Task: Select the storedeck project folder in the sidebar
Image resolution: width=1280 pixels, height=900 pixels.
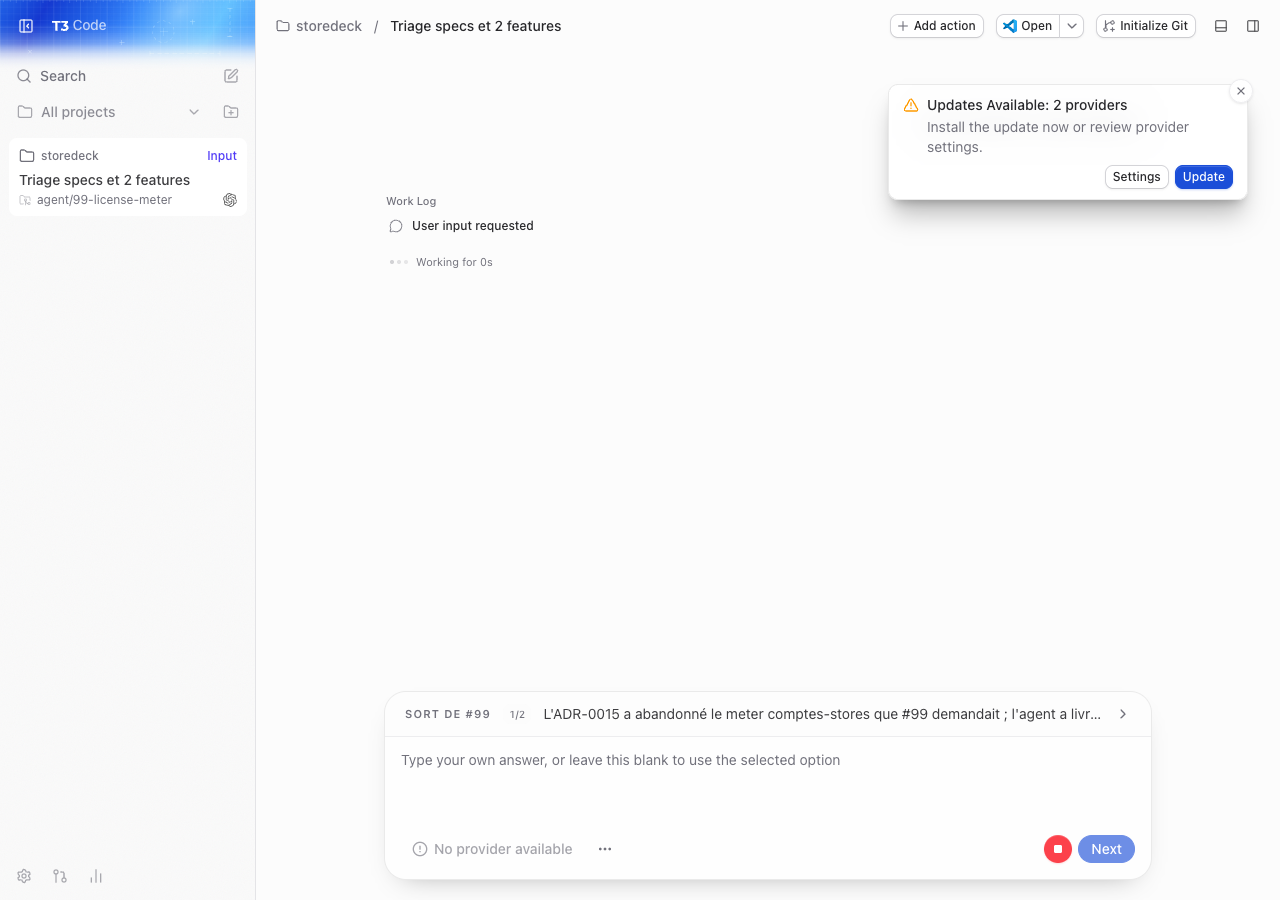Action: (59, 156)
